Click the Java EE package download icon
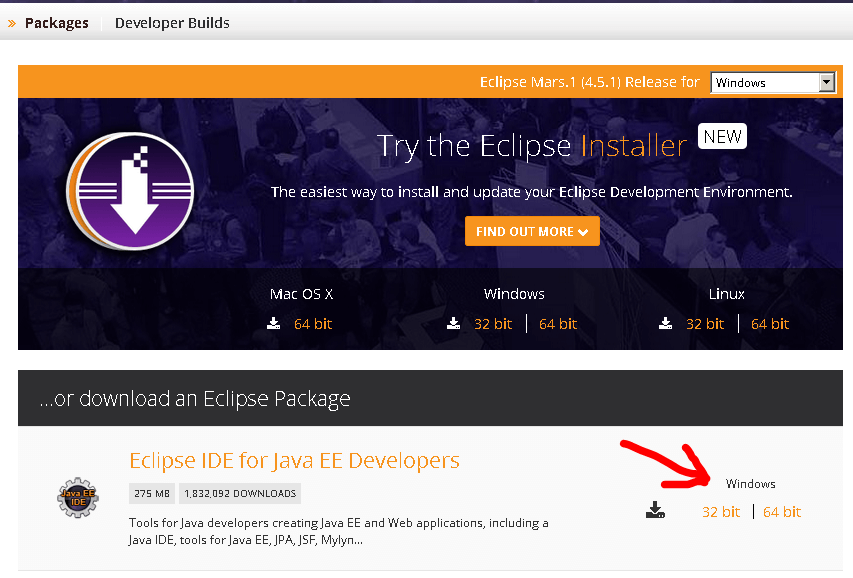 coord(655,511)
